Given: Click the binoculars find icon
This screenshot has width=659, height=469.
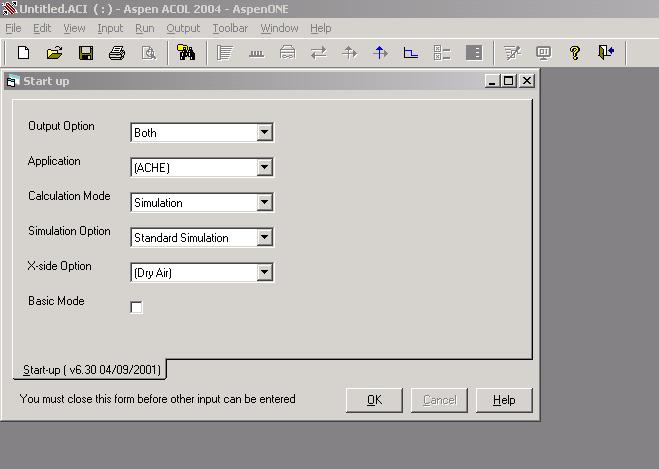Looking at the screenshot, I should [186, 53].
